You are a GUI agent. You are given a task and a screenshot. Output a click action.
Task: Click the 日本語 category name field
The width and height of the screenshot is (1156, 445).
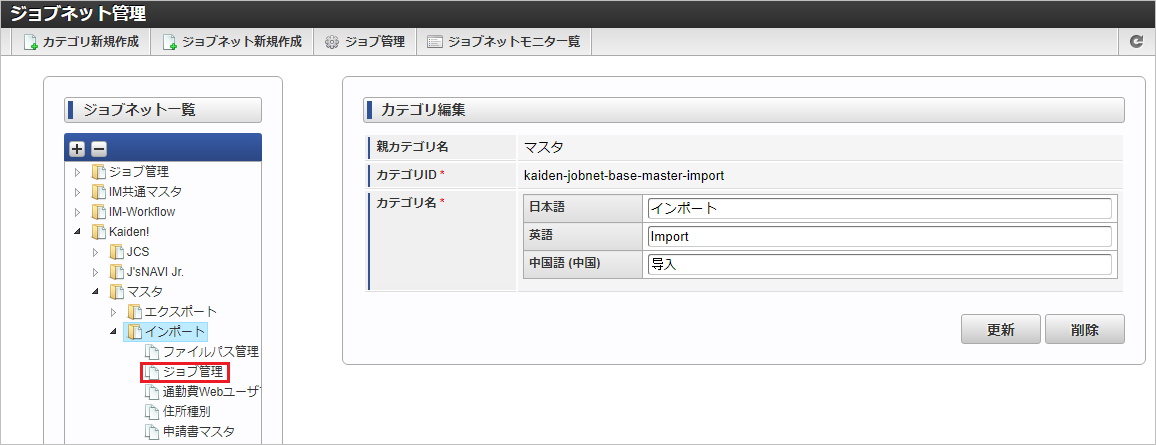(x=879, y=208)
